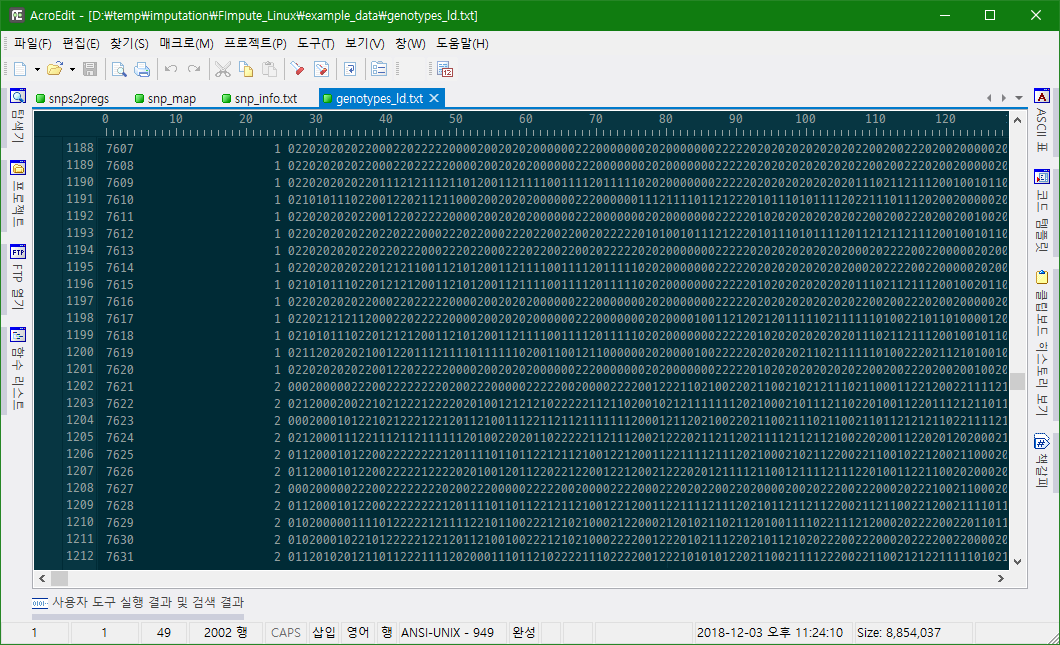This screenshot has height=645, width=1060.
Task: Click the CAPS indicator in status bar
Action: tap(285, 633)
